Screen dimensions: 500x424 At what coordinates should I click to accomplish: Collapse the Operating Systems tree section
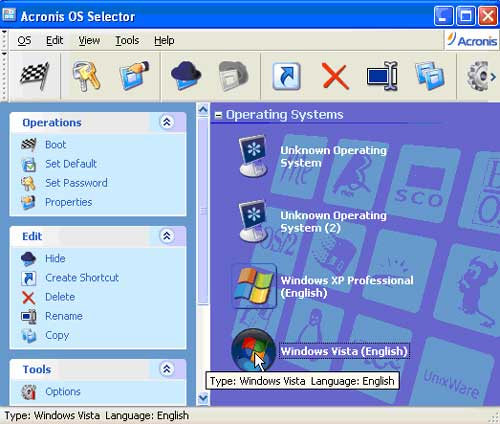click(x=218, y=115)
